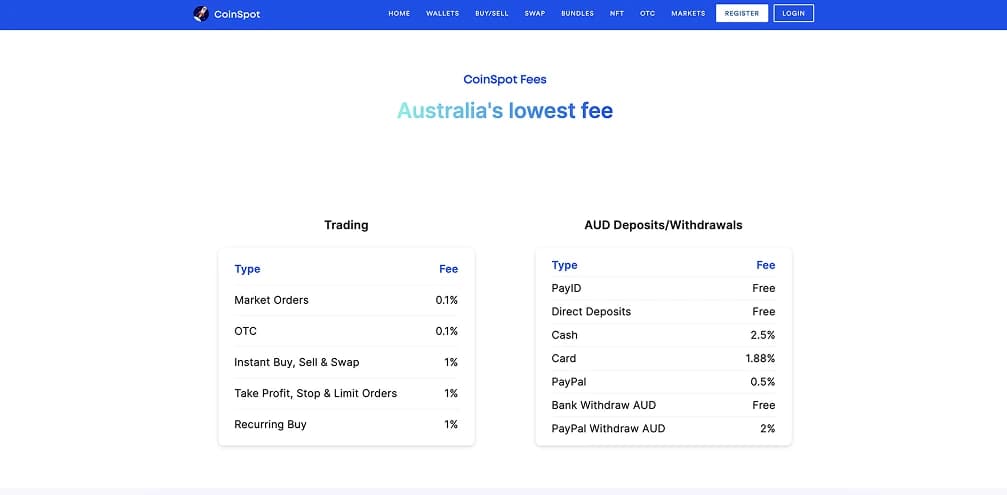Open the HOME nav item
The width and height of the screenshot is (1007, 495).
[x=399, y=13]
